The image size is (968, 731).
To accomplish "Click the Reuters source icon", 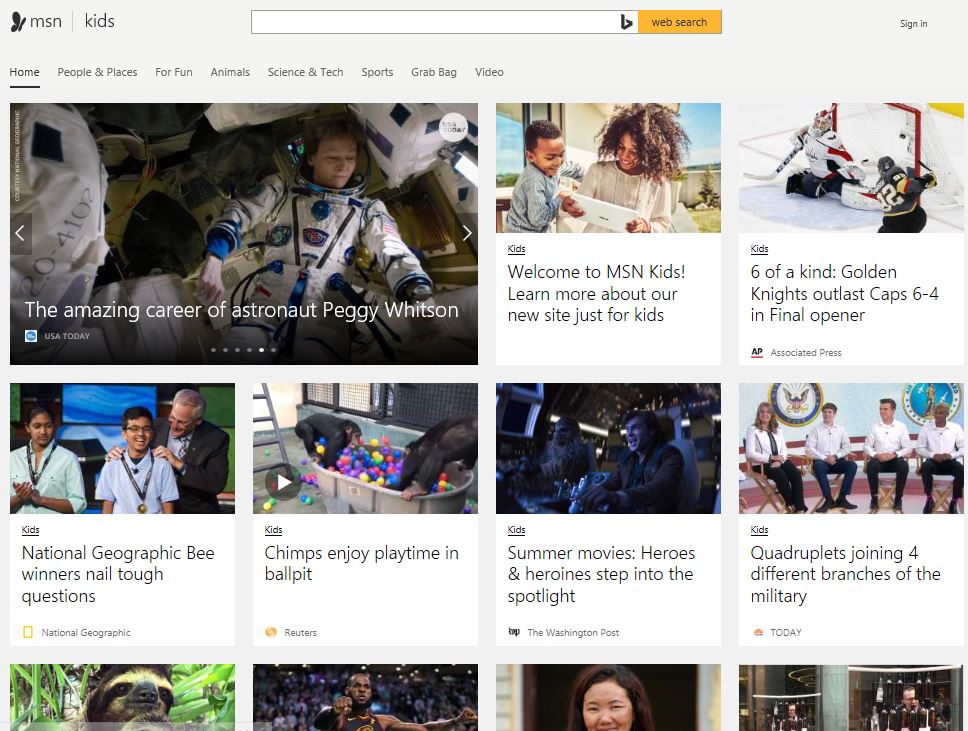I will (271, 632).
